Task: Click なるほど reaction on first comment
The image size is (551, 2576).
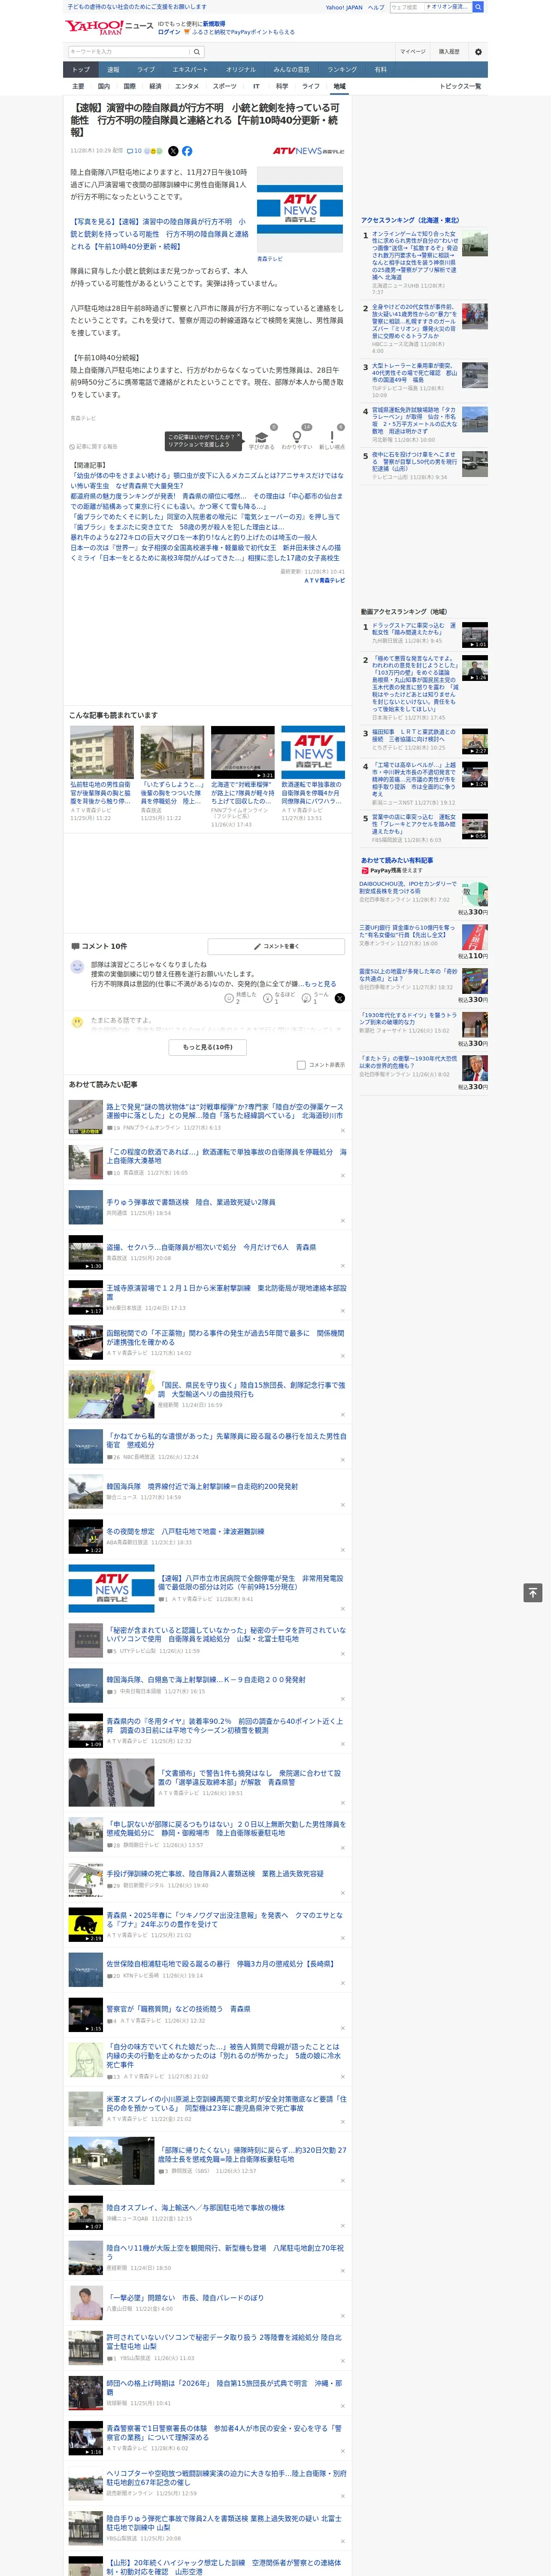Action: (x=279, y=998)
